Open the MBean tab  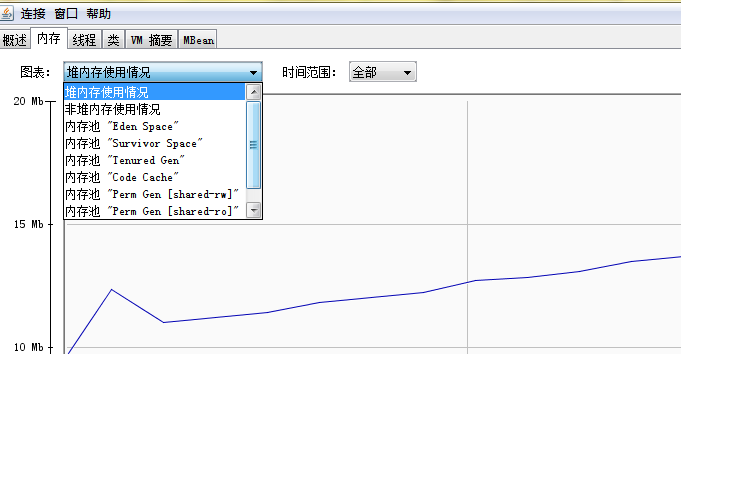(x=198, y=40)
